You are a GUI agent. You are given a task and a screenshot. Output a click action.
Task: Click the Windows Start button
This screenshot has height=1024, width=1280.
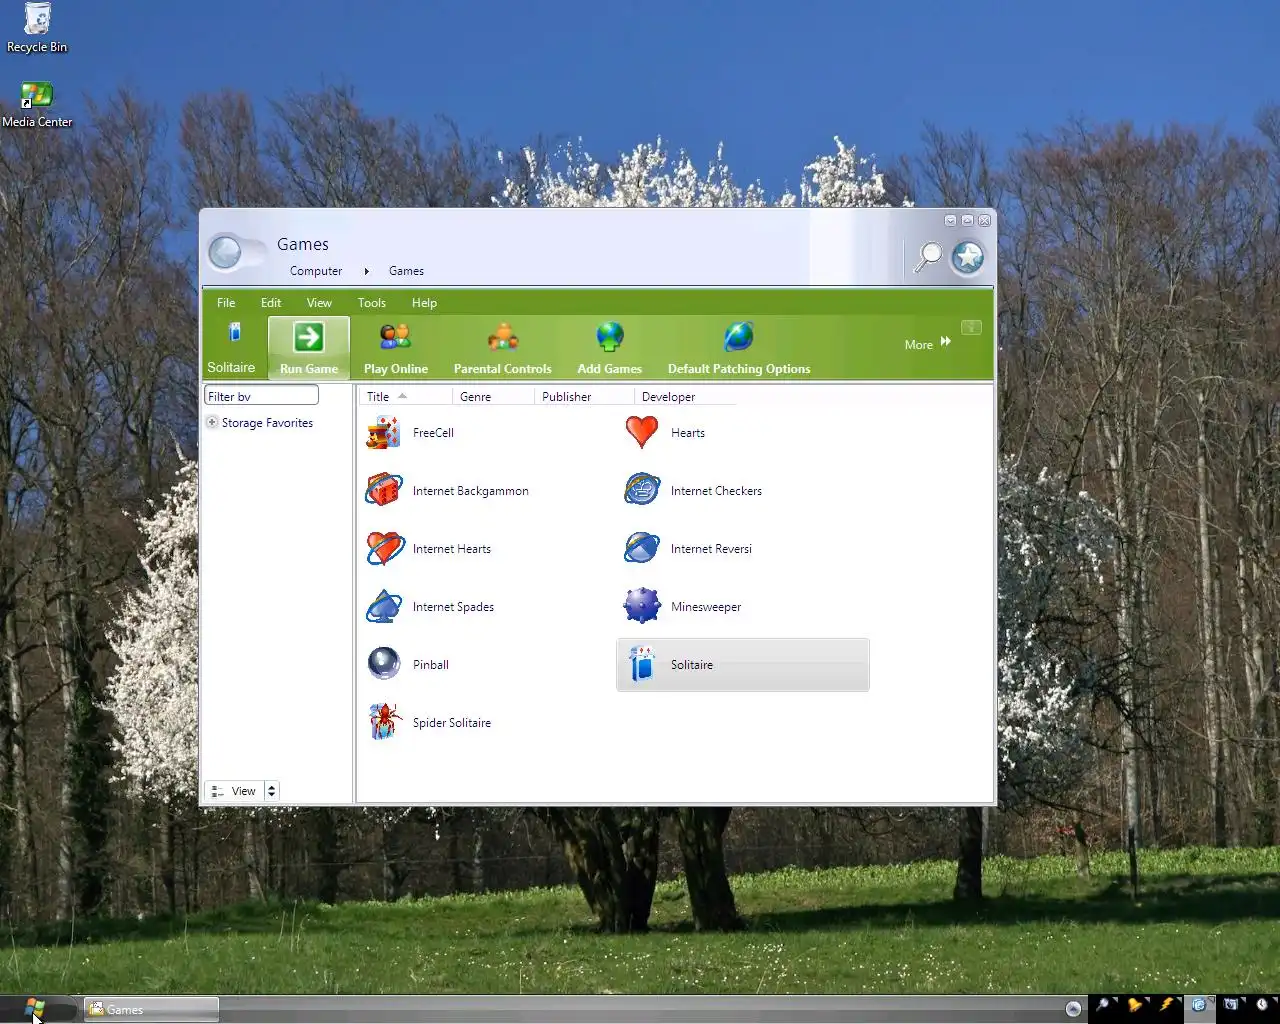(35, 1009)
